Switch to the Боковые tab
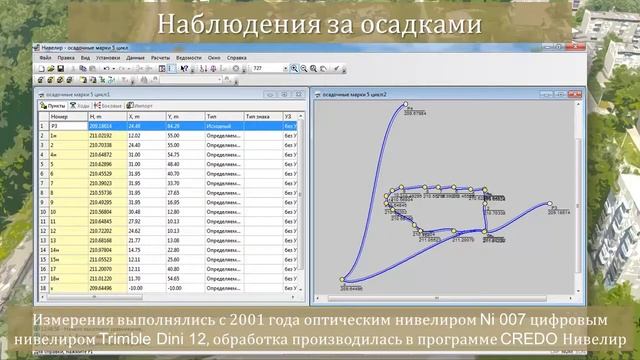640x360 pixels. coord(108,106)
